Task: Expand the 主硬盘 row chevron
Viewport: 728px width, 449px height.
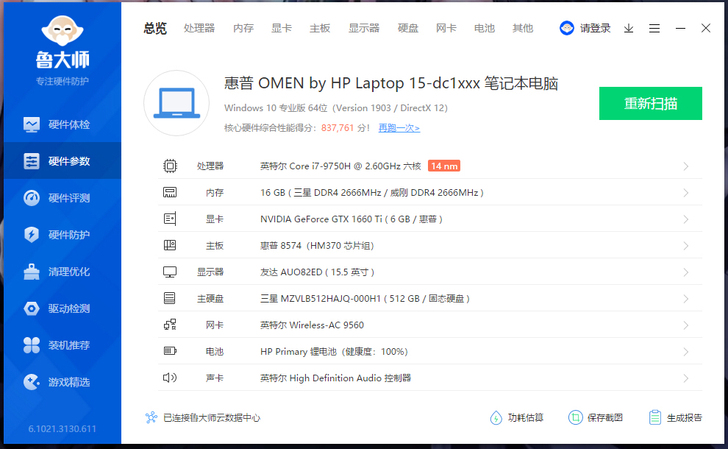Action: click(686, 299)
